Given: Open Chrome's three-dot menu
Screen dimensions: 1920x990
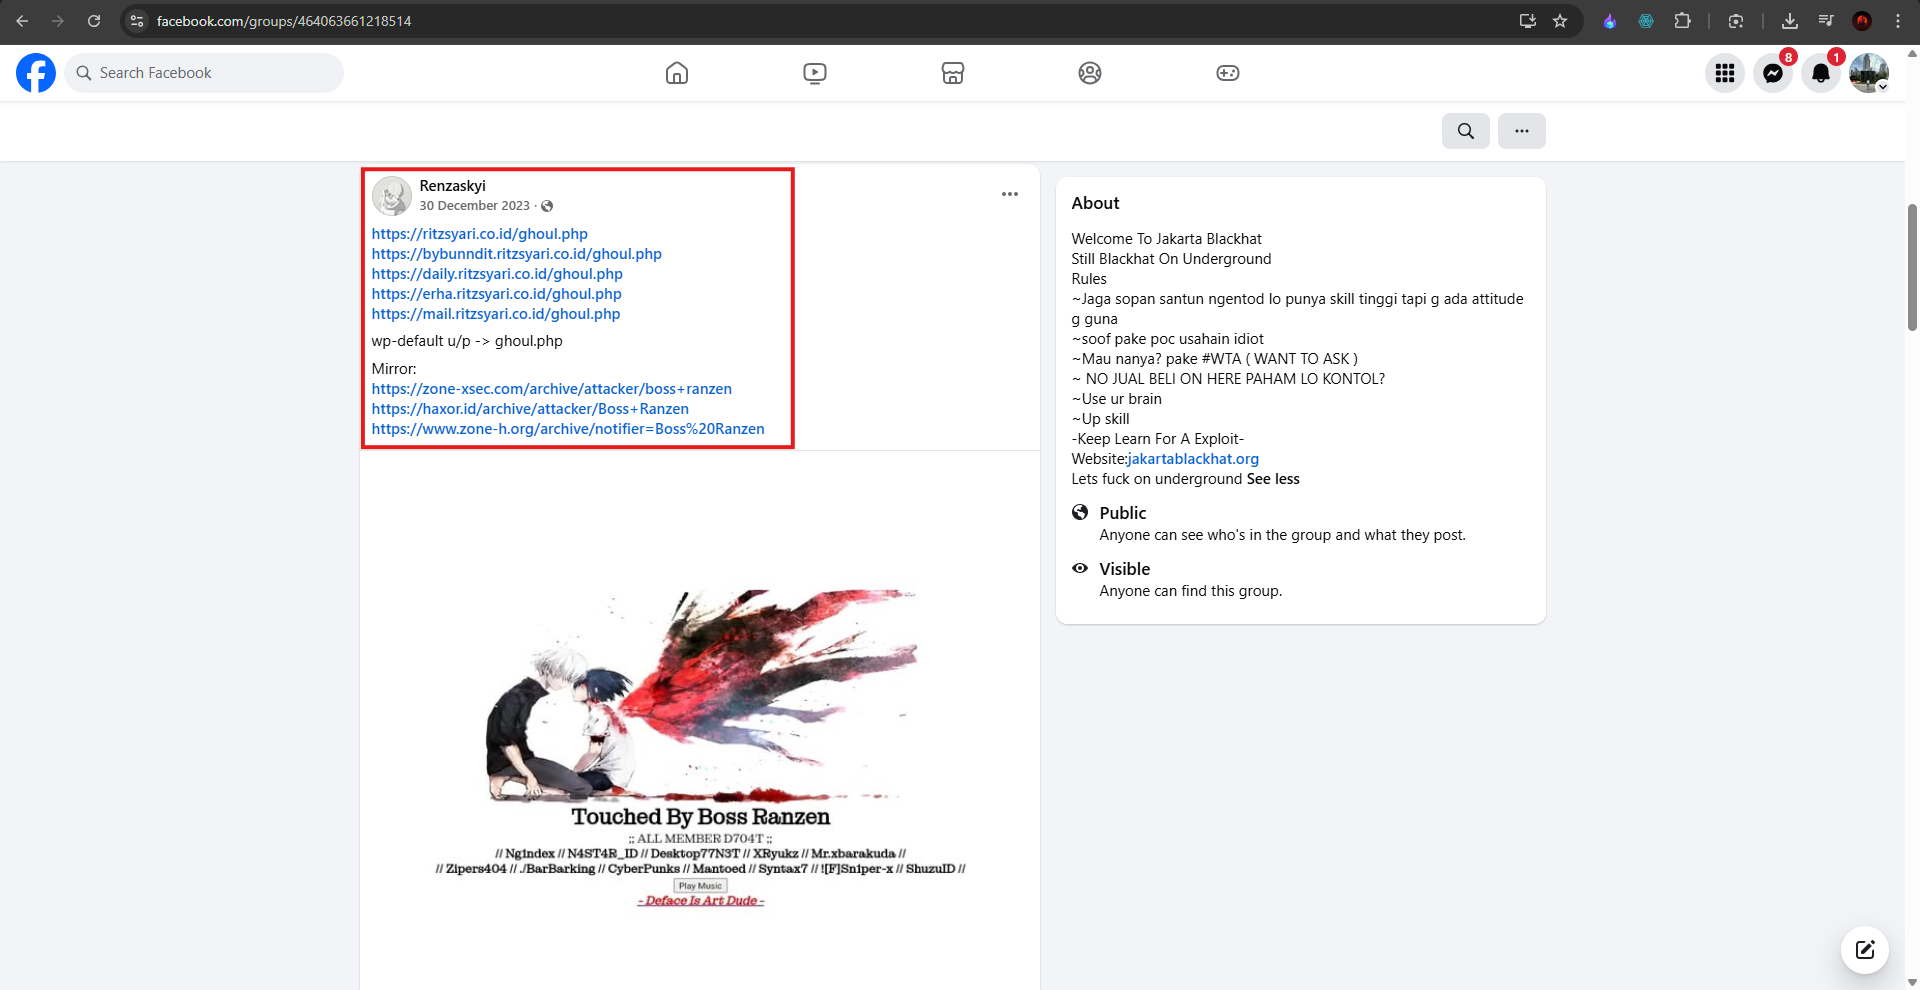Looking at the screenshot, I should click(x=1898, y=21).
